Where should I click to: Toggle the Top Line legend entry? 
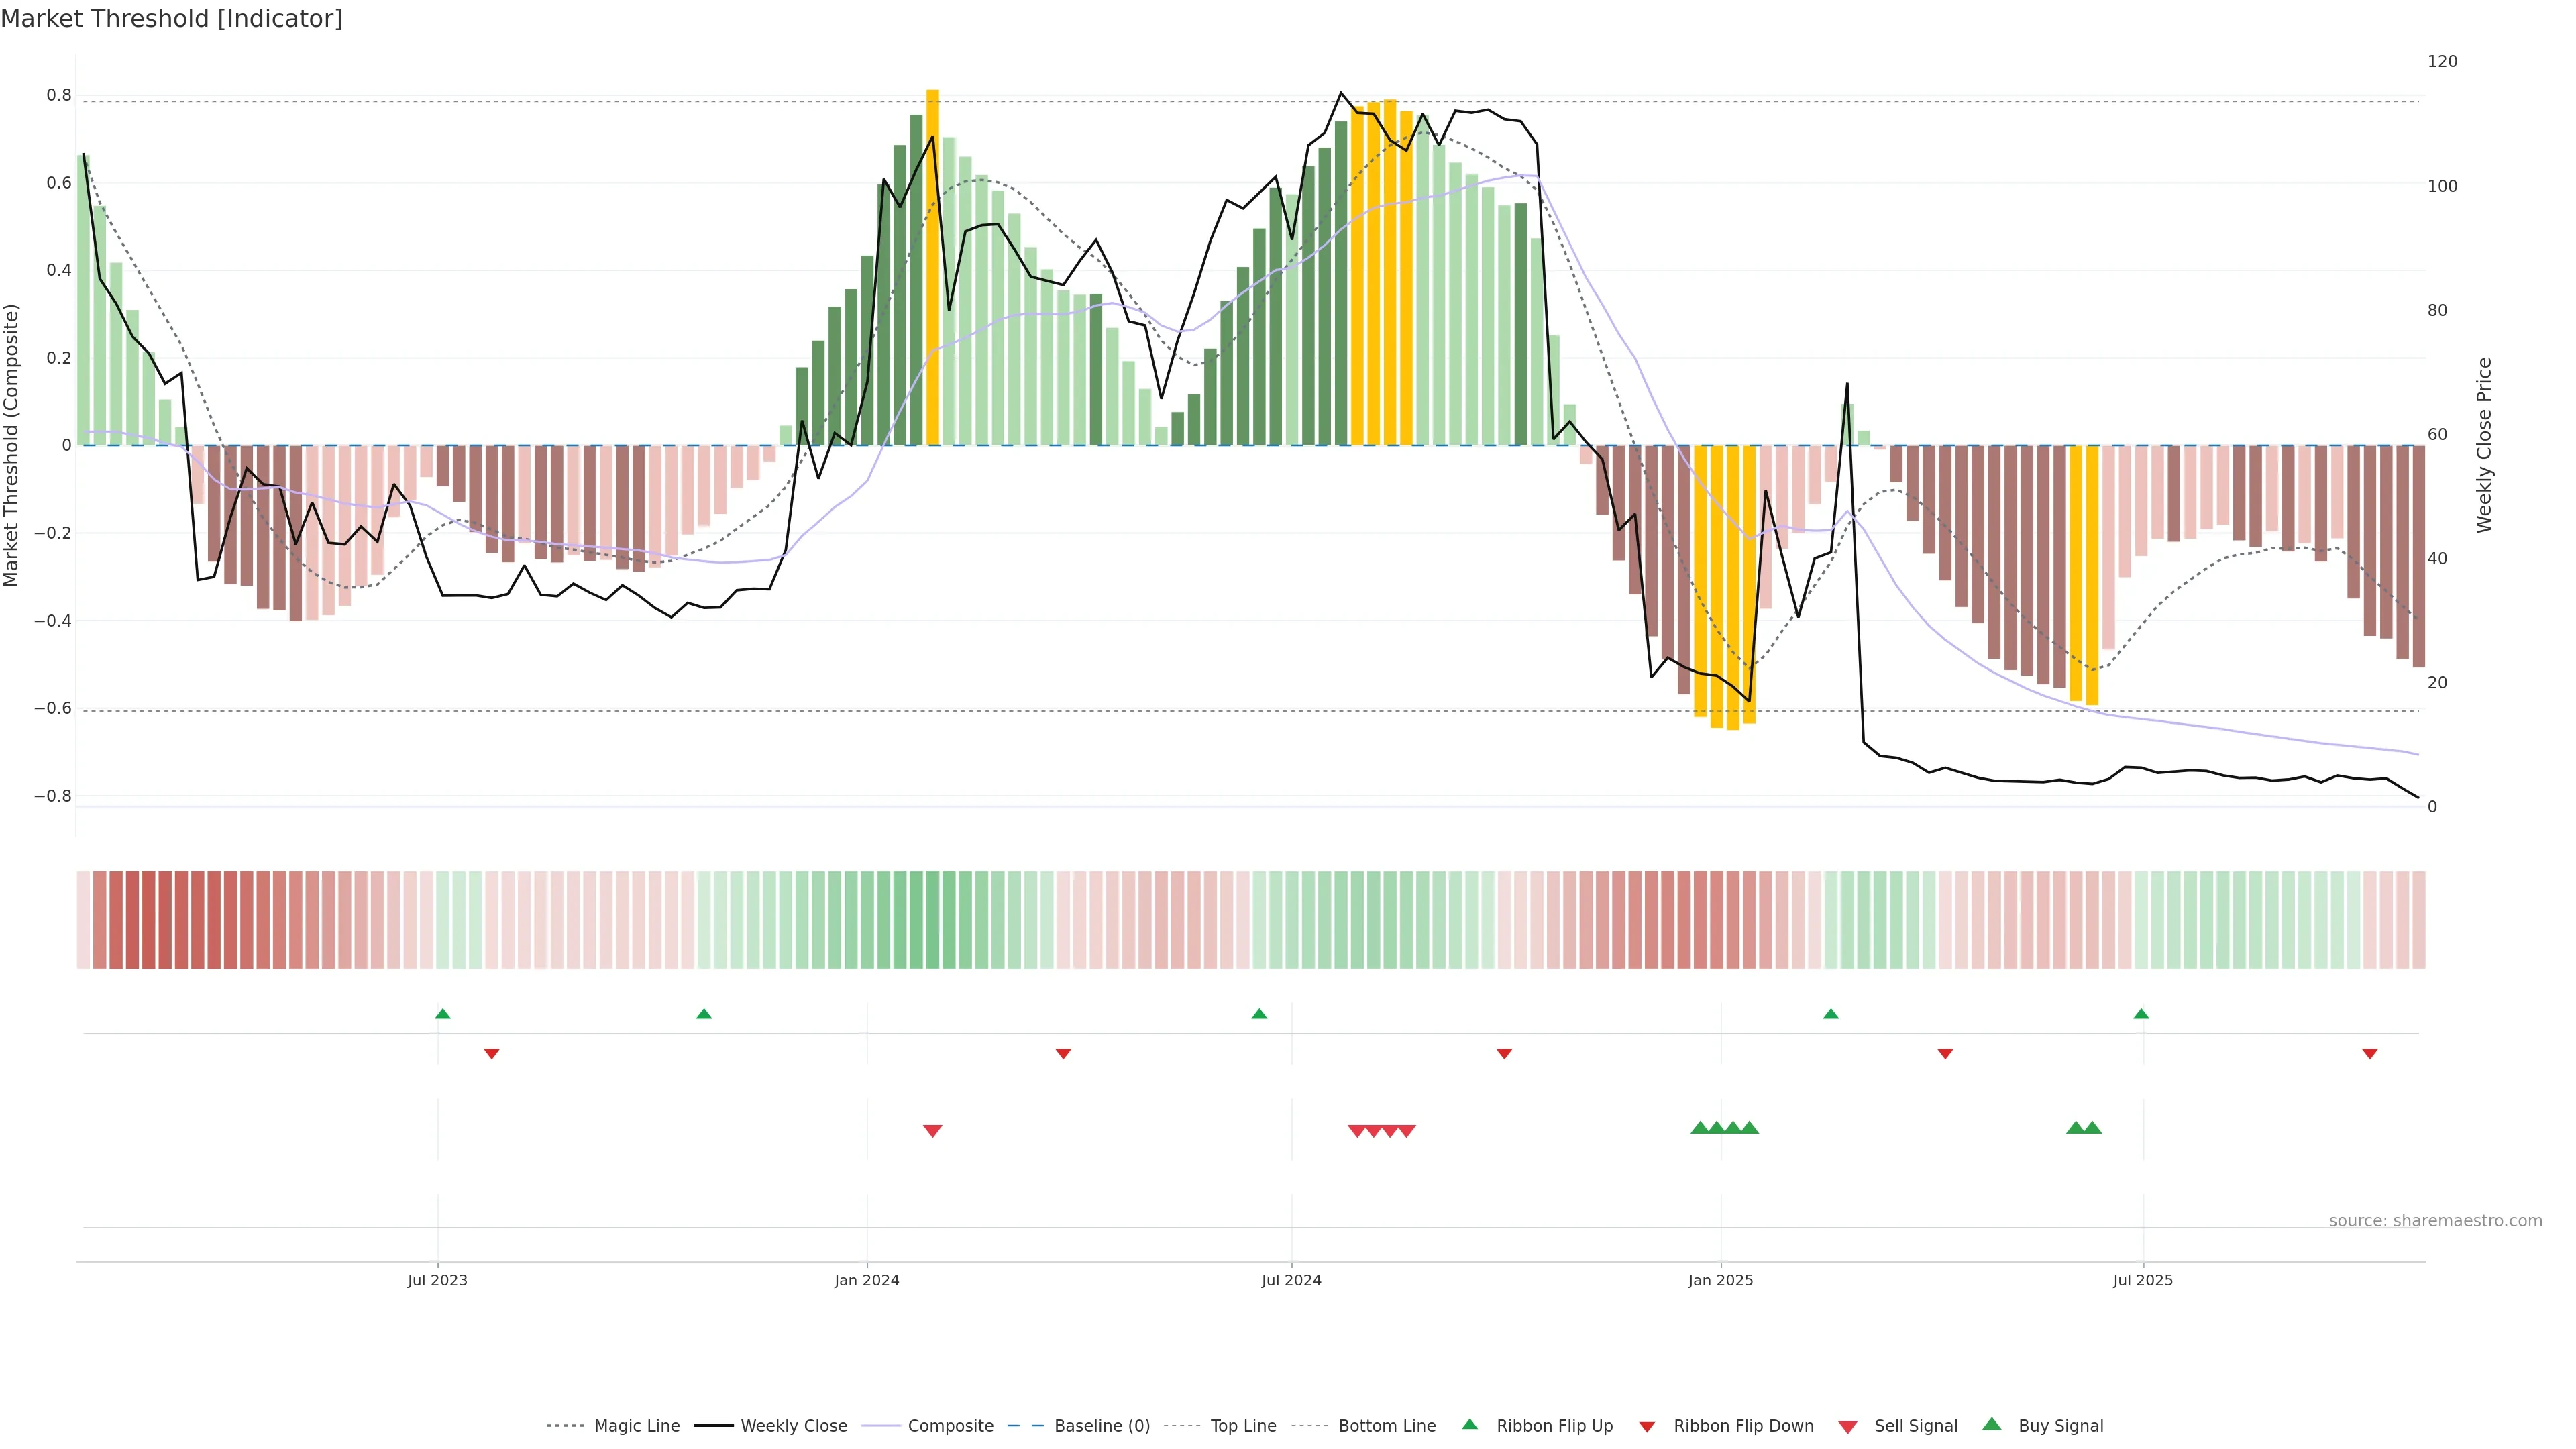tap(1243, 1426)
